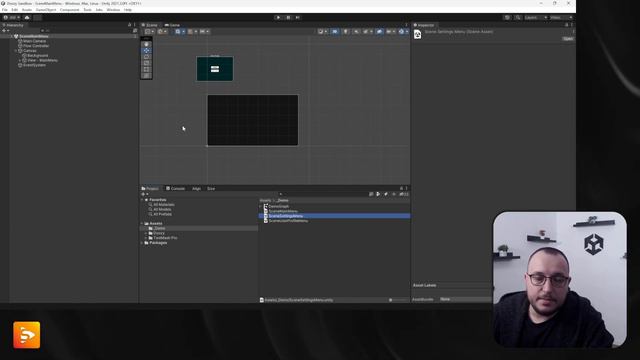Open the grid snapping control in Scene toolbar
640x360 pixels.
coord(192,31)
